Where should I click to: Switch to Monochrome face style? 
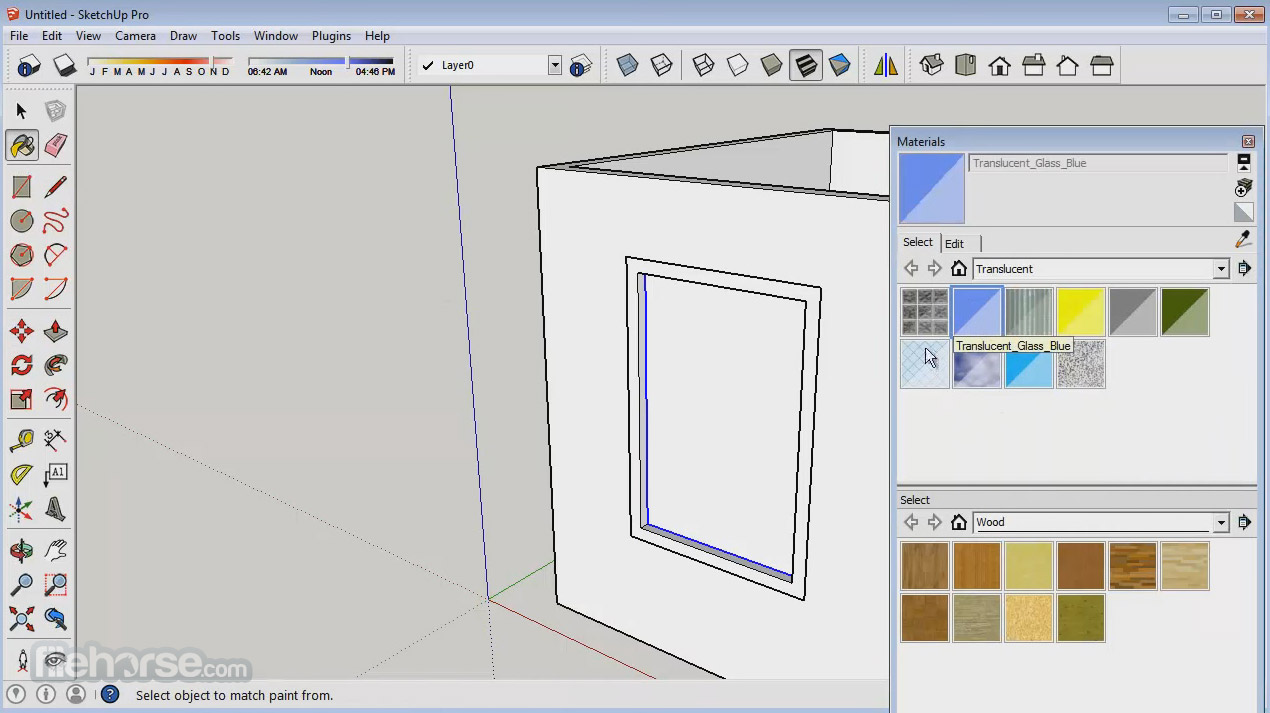pyautogui.click(x=840, y=66)
